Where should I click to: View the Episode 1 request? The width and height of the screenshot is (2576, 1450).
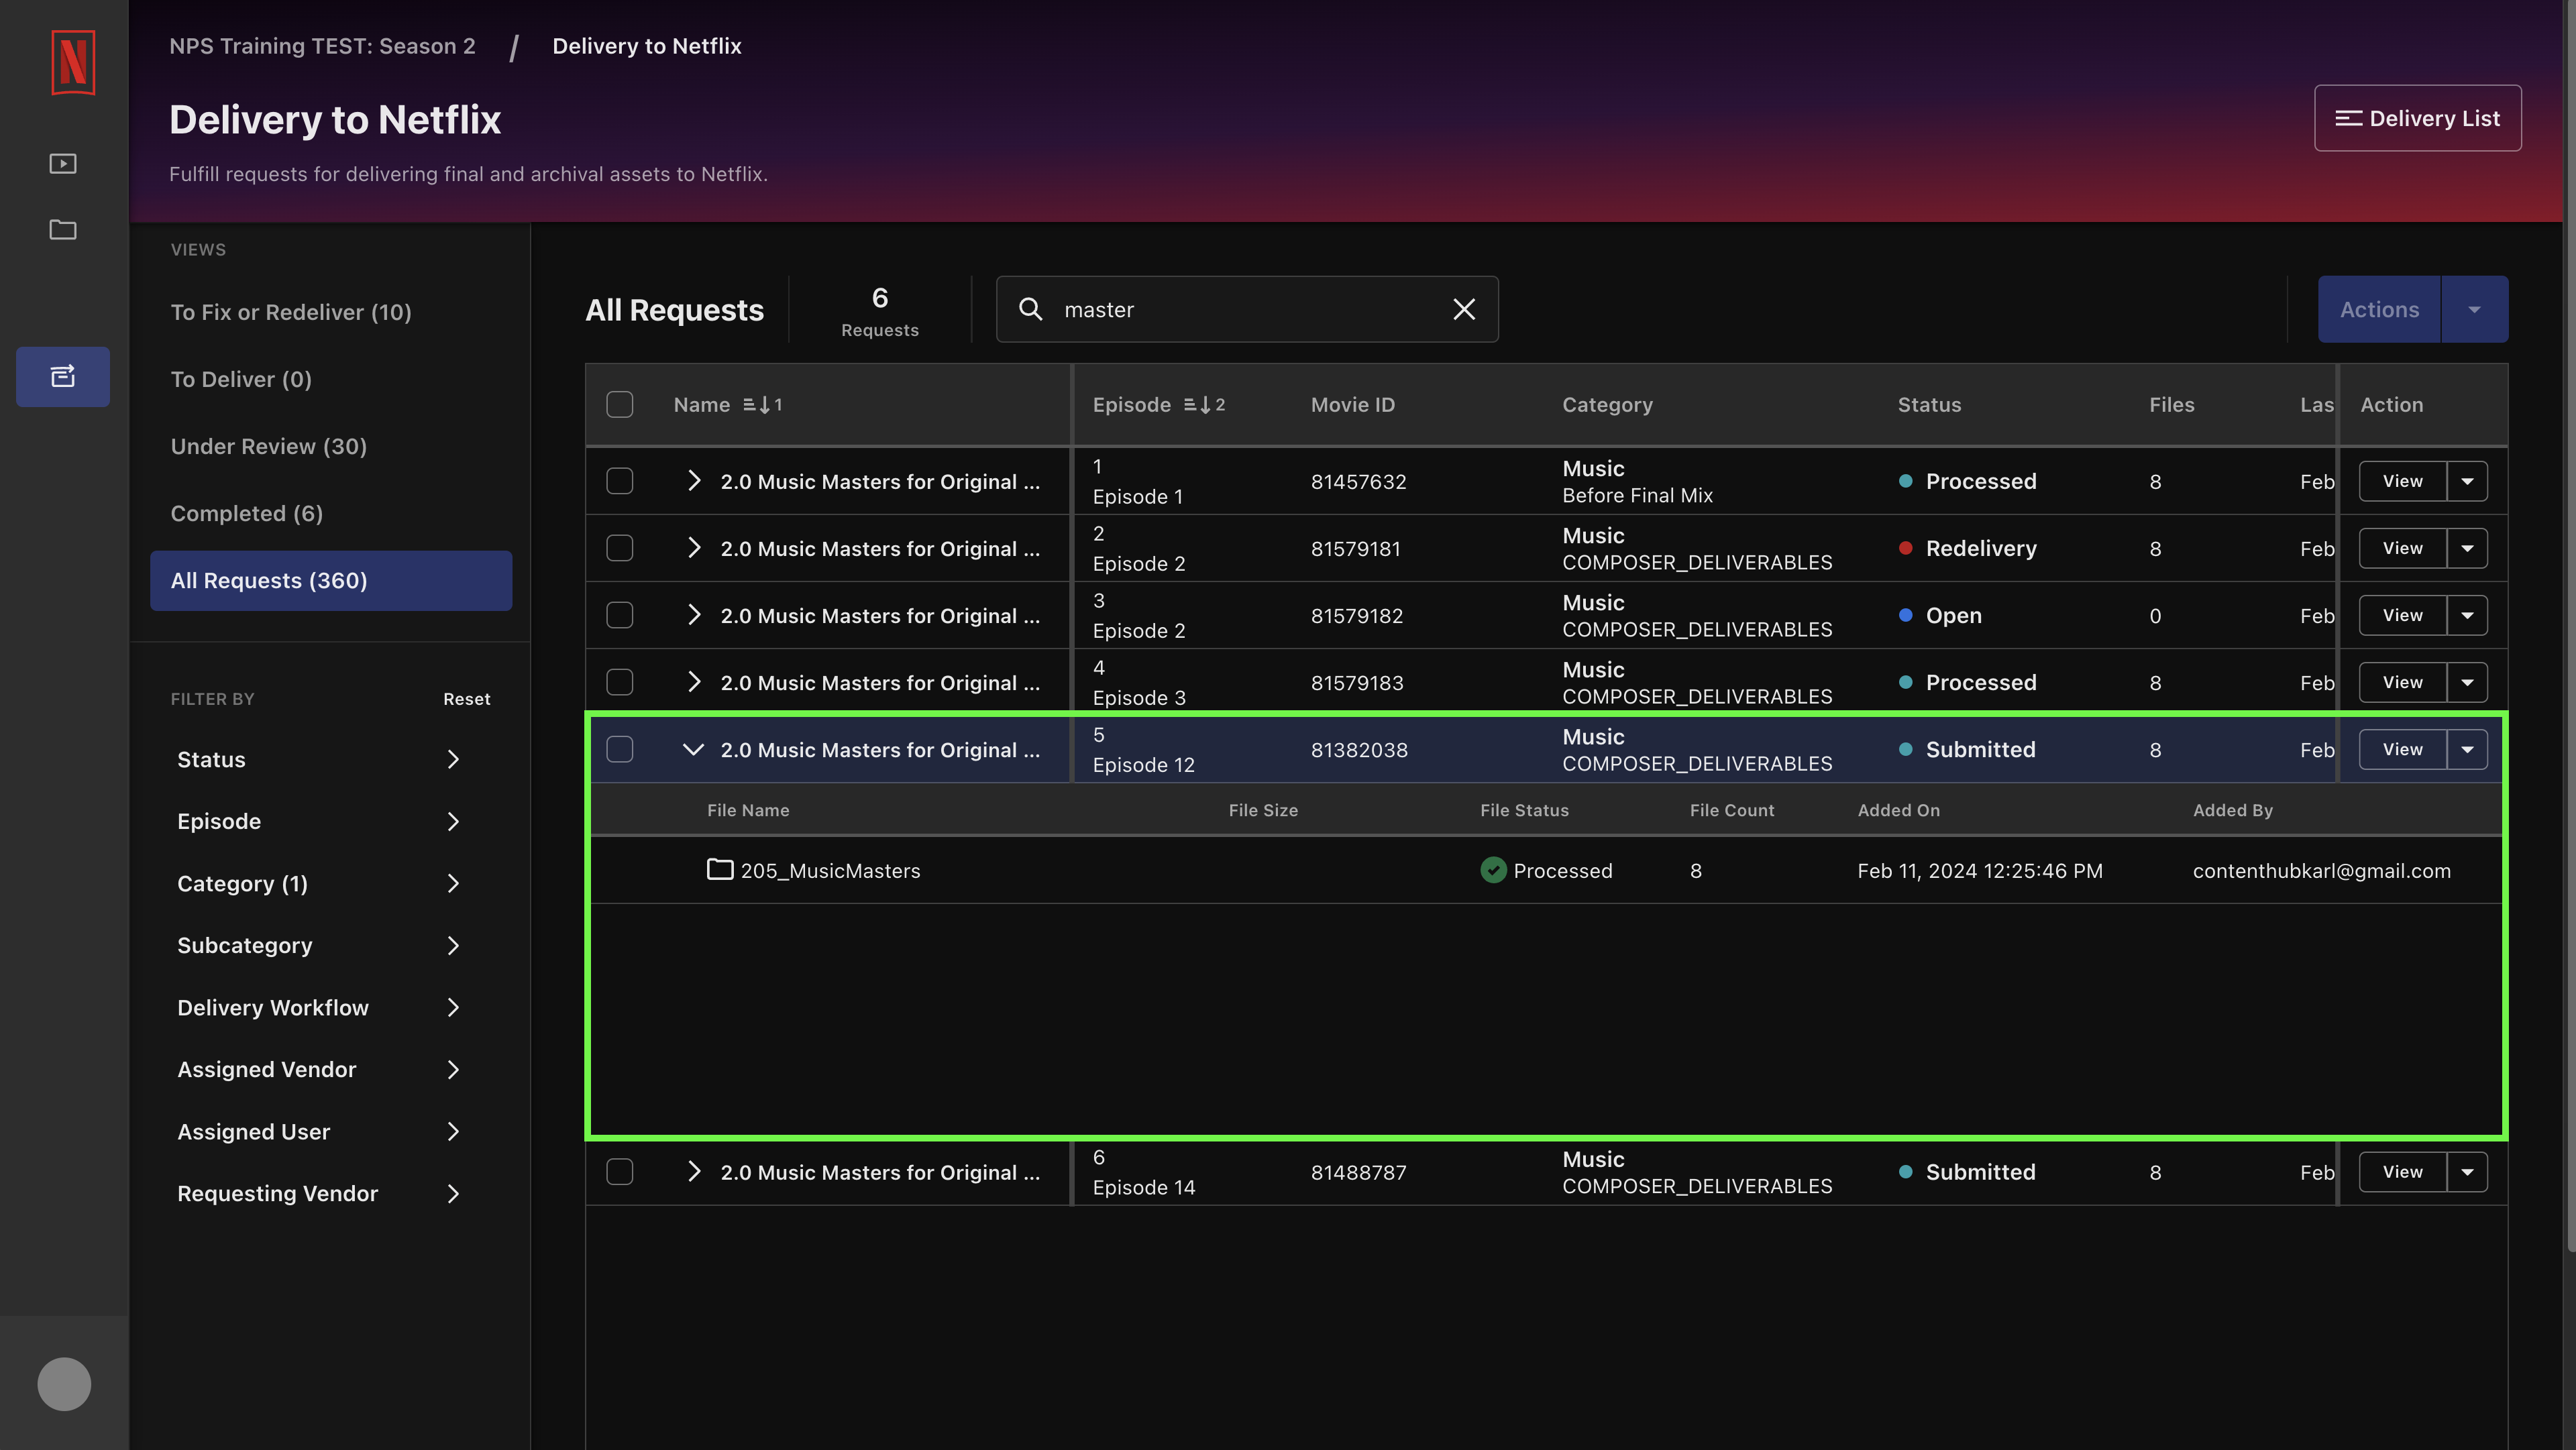[2402, 481]
